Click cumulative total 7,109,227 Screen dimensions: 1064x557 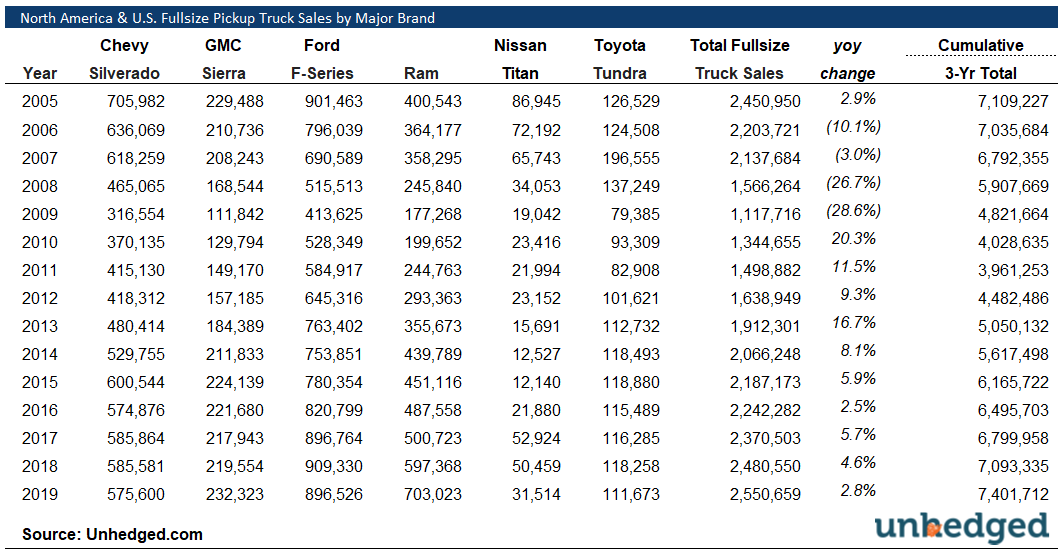(x=1013, y=102)
